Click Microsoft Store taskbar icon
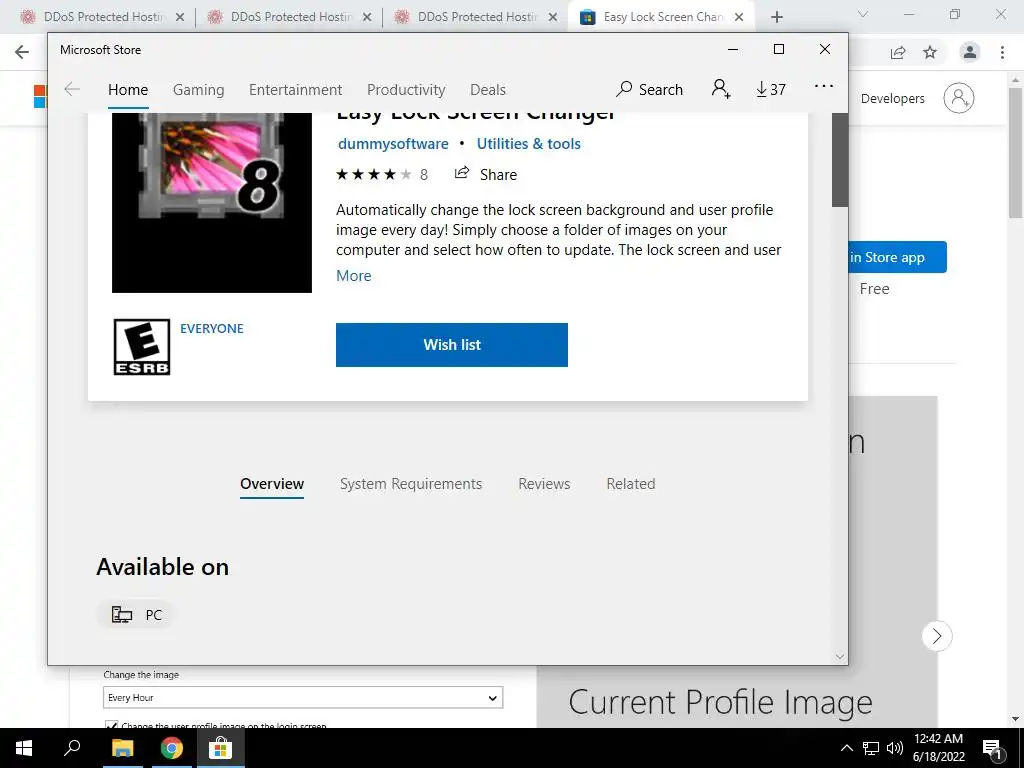The image size is (1024, 768). pyautogui.click(x=221, y=748)
